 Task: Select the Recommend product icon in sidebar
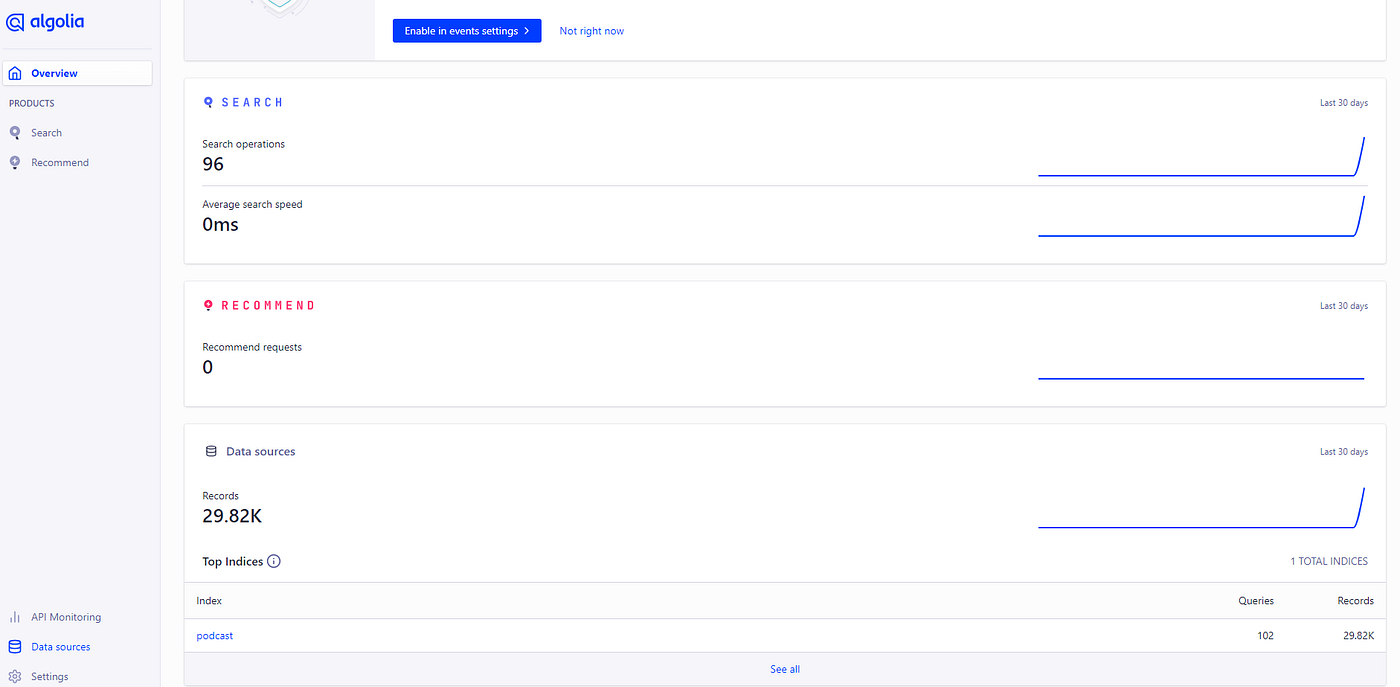tap(15, 162)
